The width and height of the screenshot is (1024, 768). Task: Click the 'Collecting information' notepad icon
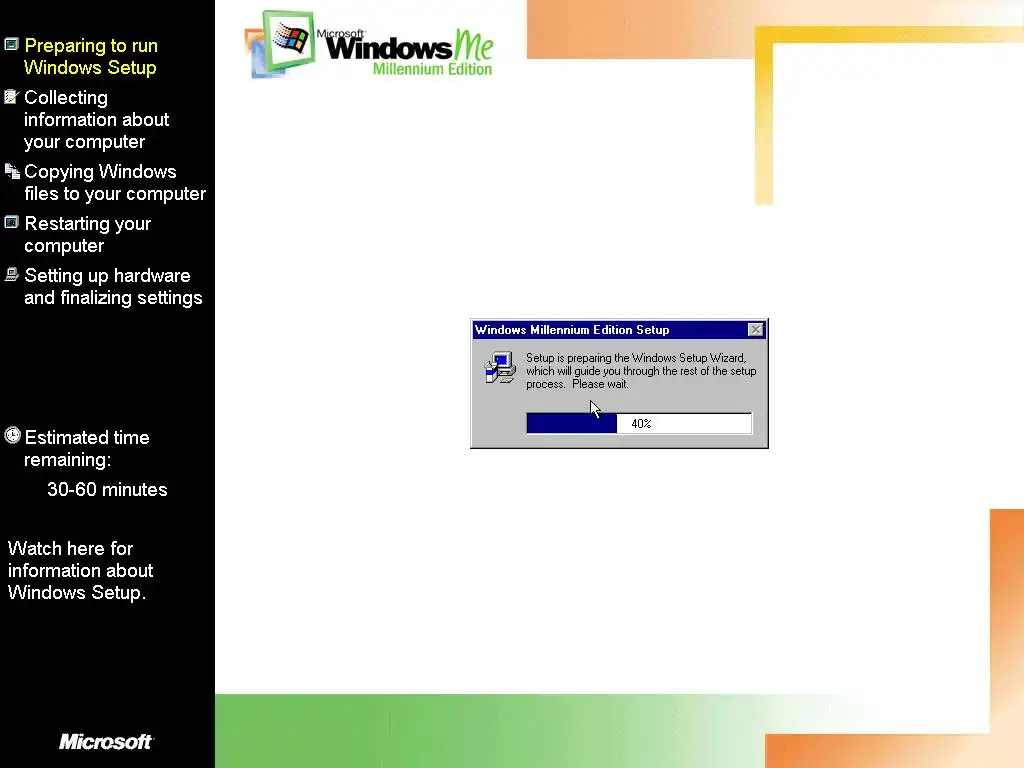[x=11, y=97]
